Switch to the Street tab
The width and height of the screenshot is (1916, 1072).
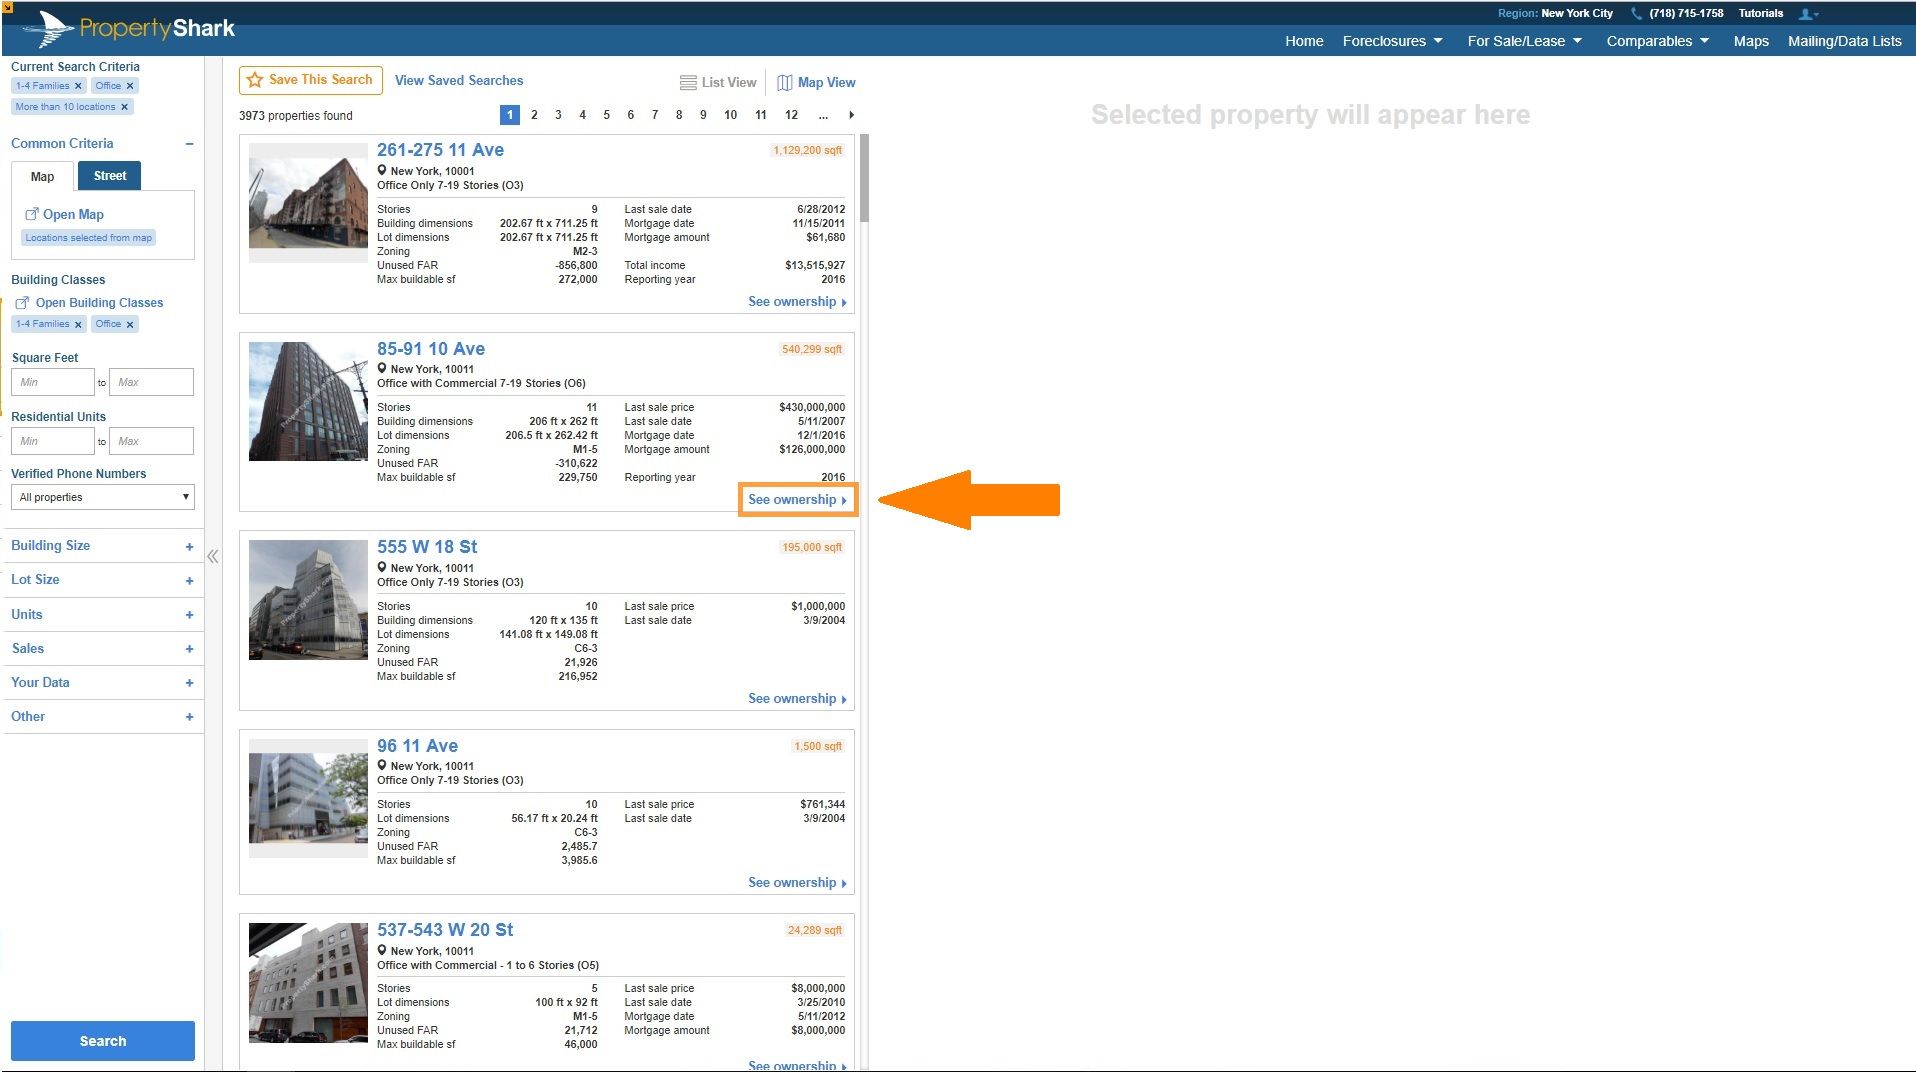coord(109,175)
